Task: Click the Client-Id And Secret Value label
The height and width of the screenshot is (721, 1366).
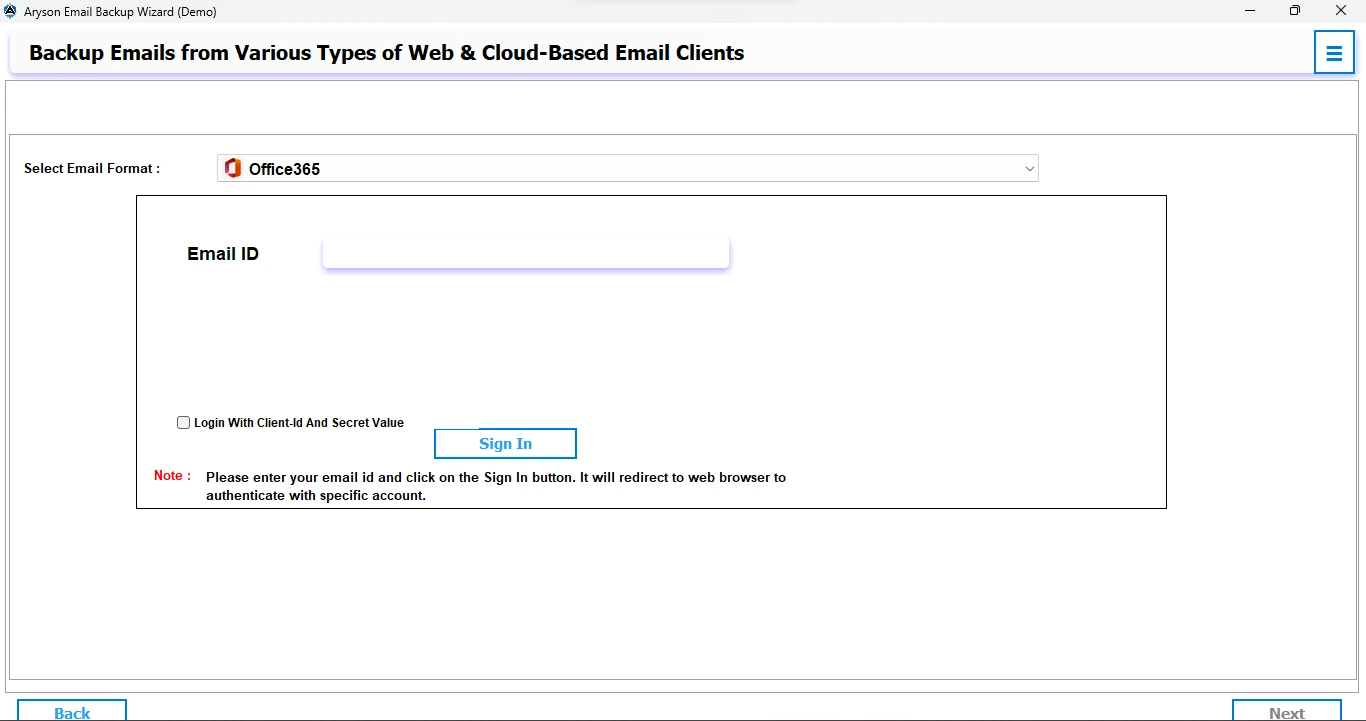Action: tap(297, 422)
